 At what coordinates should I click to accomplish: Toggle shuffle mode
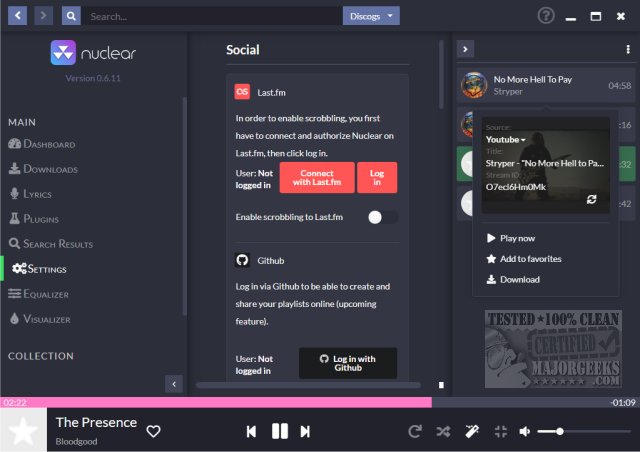tap(443, 431)
